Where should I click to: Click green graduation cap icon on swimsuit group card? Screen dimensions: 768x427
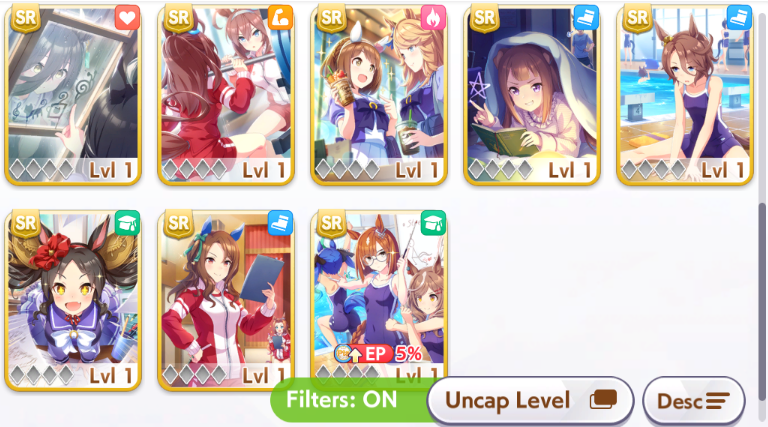pyautogui.click(x=433, y=223)
